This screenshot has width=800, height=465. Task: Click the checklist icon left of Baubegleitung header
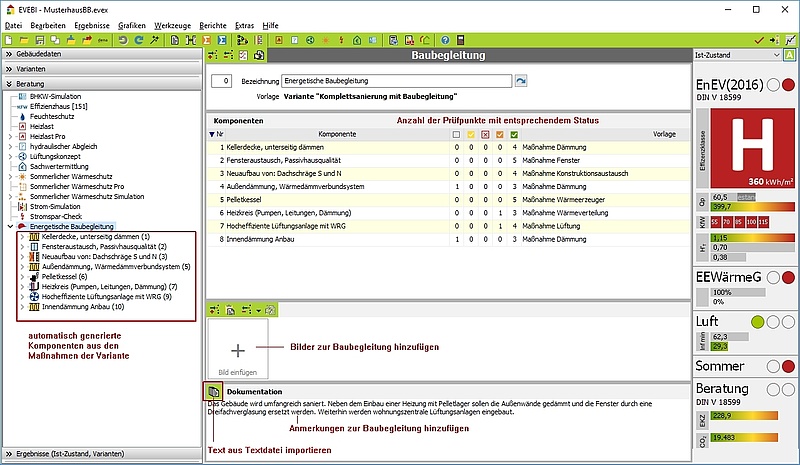click(243, 55)
